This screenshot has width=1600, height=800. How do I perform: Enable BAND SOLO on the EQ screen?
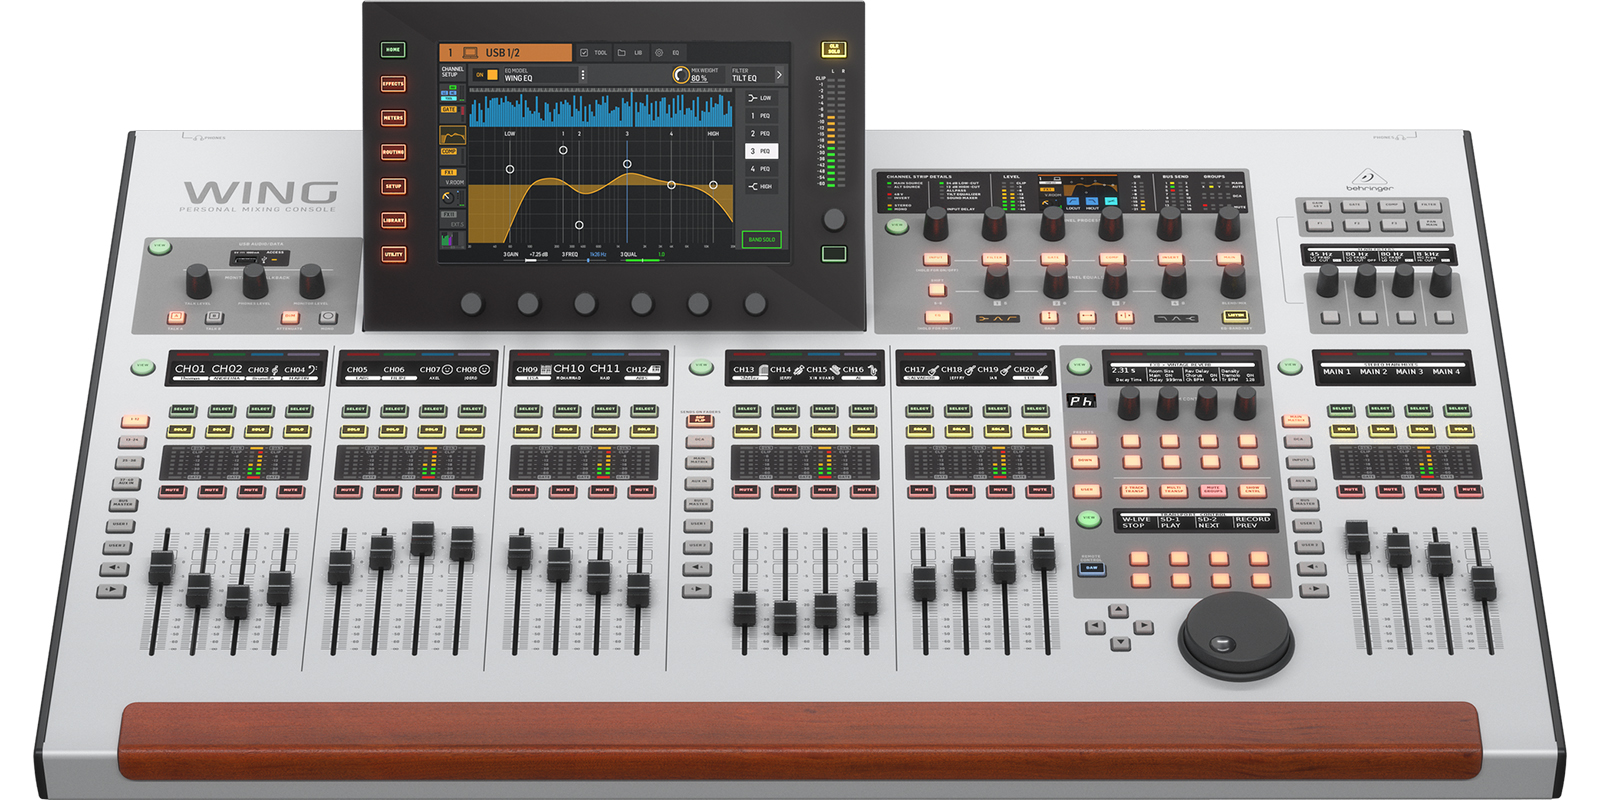(761, 240)
